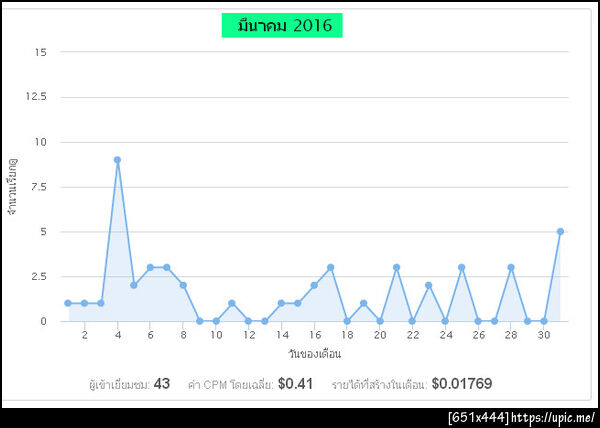Click the data point for day 20
Viewport: 600px width, 428px height.
pos(380,321)
